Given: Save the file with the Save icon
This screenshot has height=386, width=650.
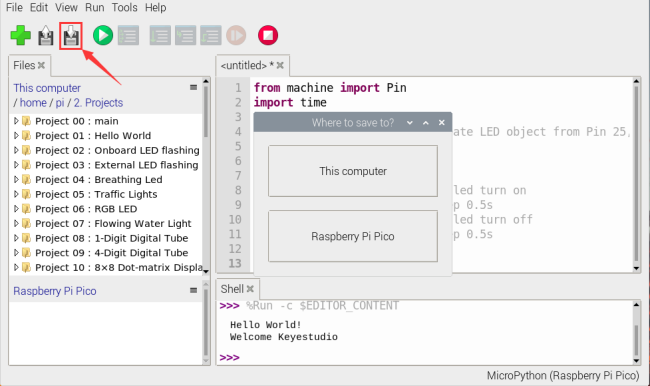Looking at the screenshot, I should pyautogui.click(x=71, y=36).
